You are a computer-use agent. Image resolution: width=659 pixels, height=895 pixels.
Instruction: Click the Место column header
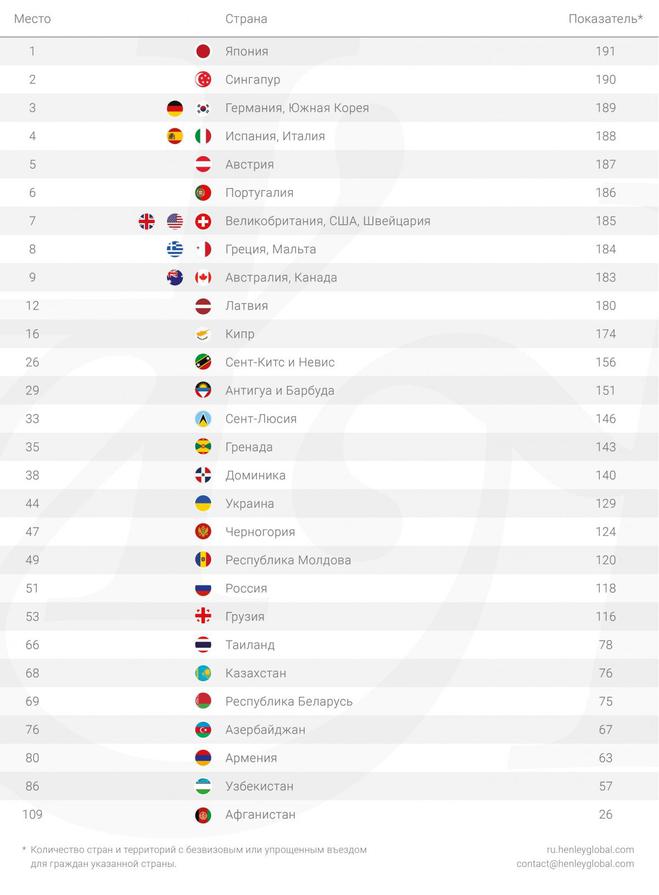33,19
